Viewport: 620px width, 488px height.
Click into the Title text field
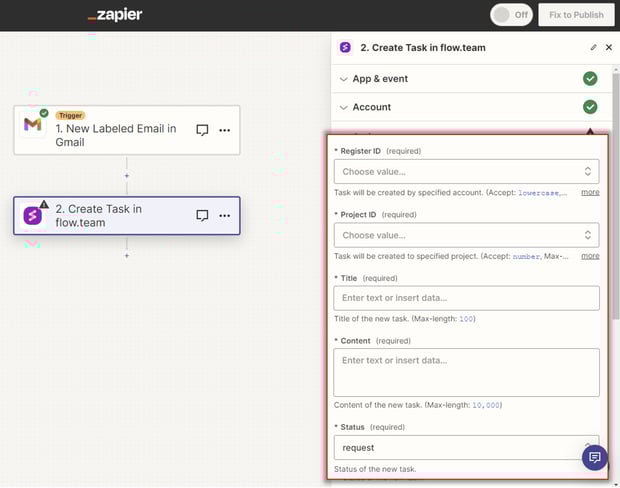pos(466,298)
